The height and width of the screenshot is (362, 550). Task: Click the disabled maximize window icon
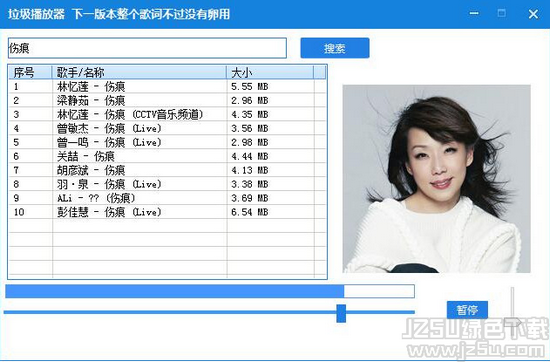tap(502, 13)
